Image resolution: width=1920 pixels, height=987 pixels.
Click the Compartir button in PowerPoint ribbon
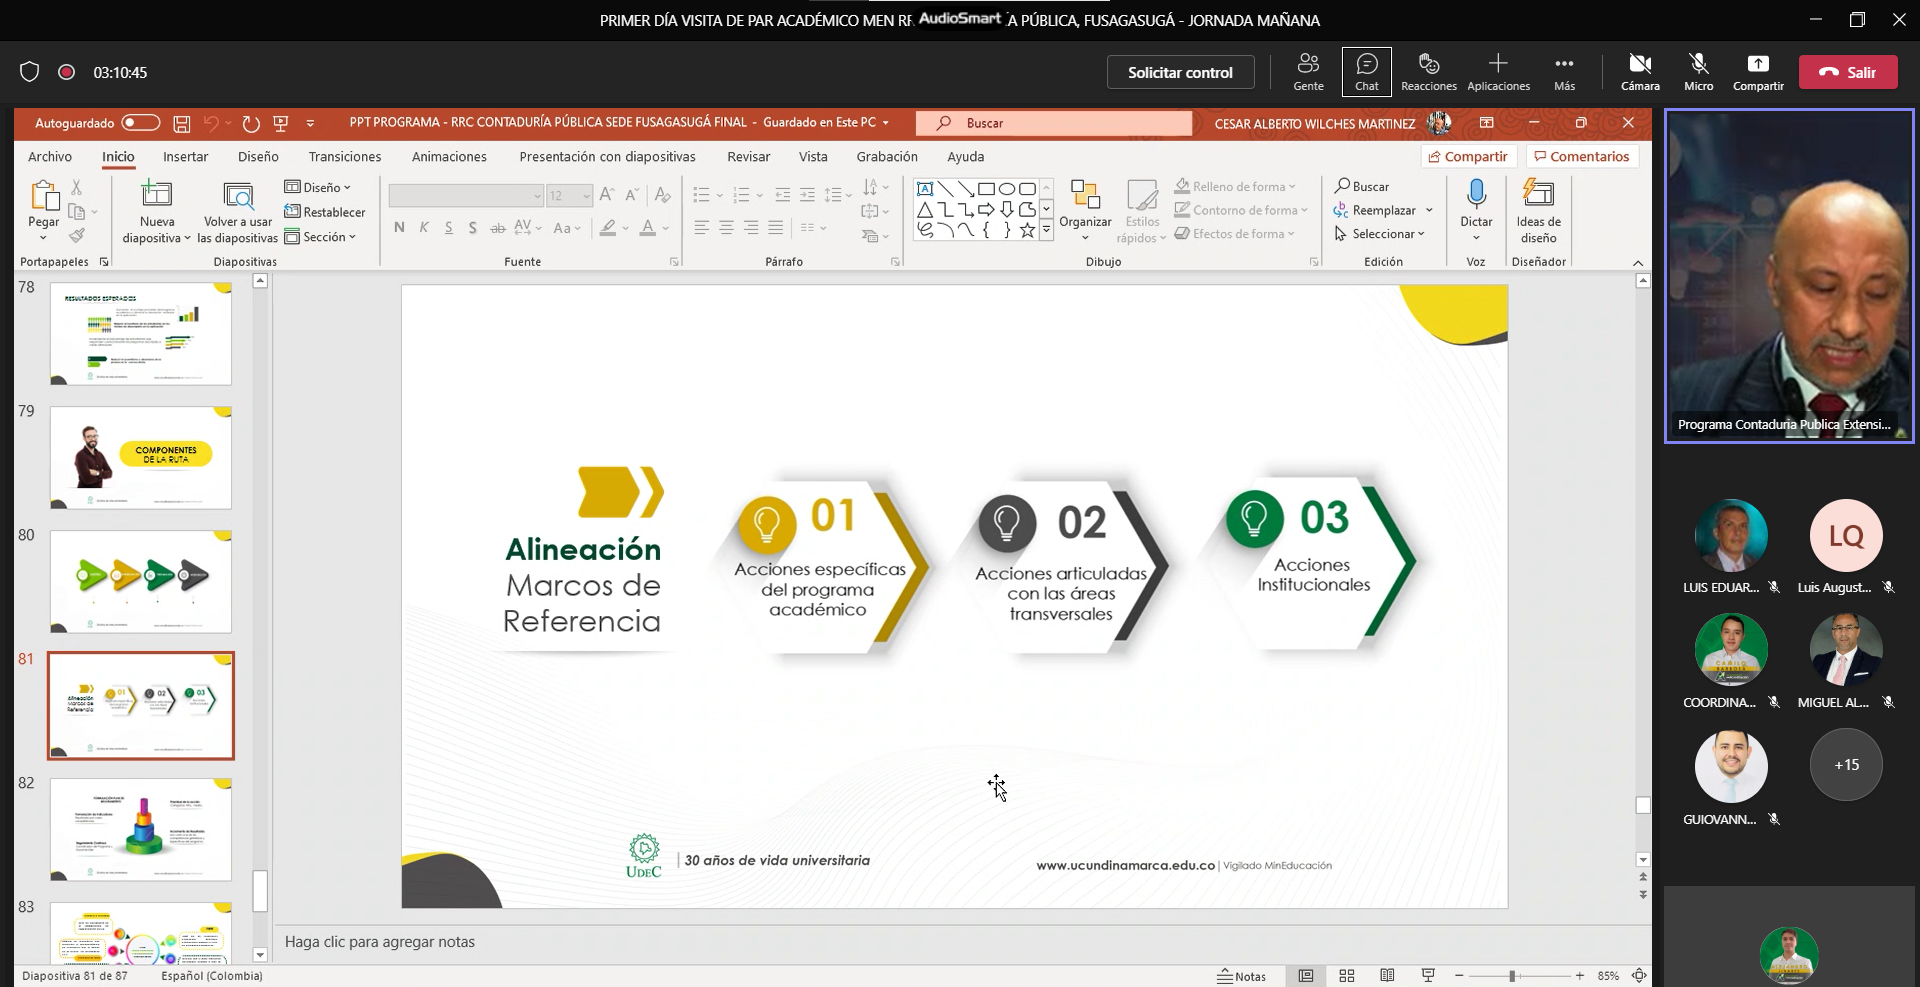click(x=1468, y=157)
